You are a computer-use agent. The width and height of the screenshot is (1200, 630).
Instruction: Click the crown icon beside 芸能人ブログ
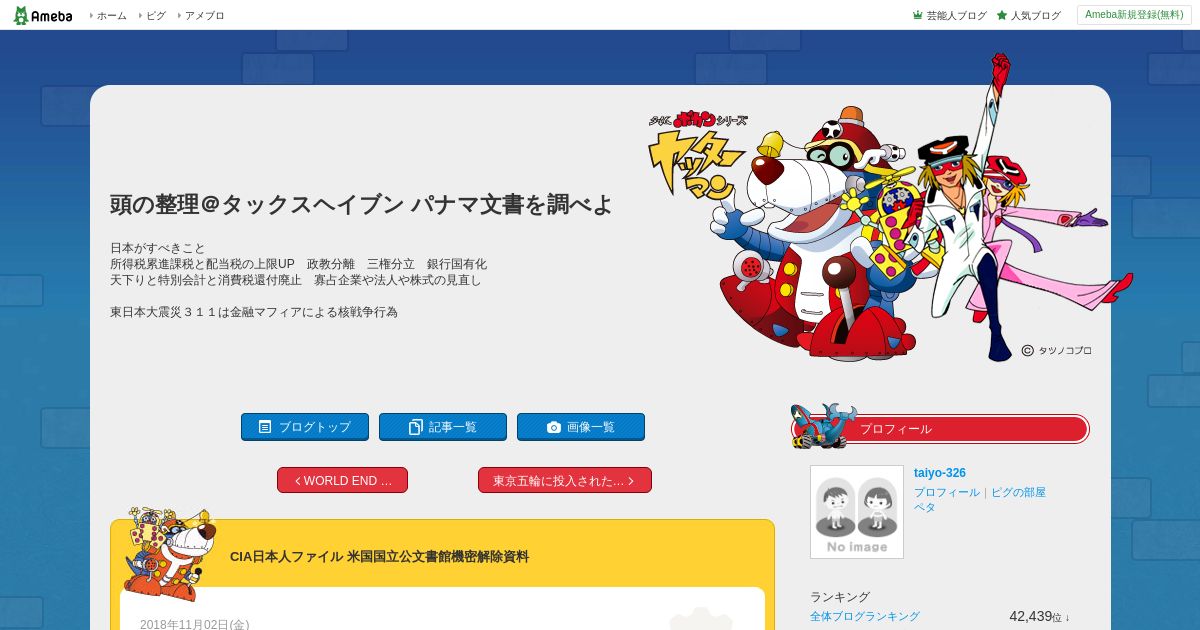point(918,15)
